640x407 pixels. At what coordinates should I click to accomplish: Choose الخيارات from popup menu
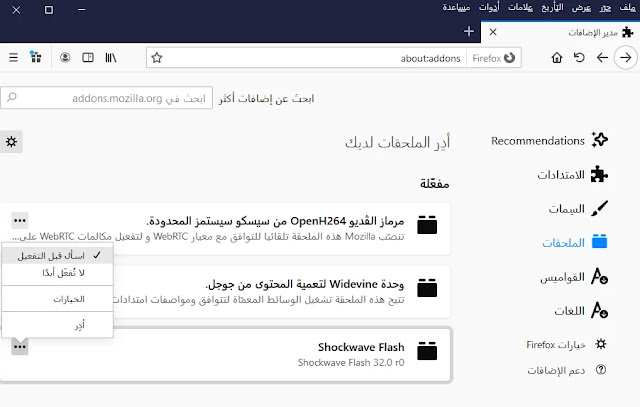(58, 299)
